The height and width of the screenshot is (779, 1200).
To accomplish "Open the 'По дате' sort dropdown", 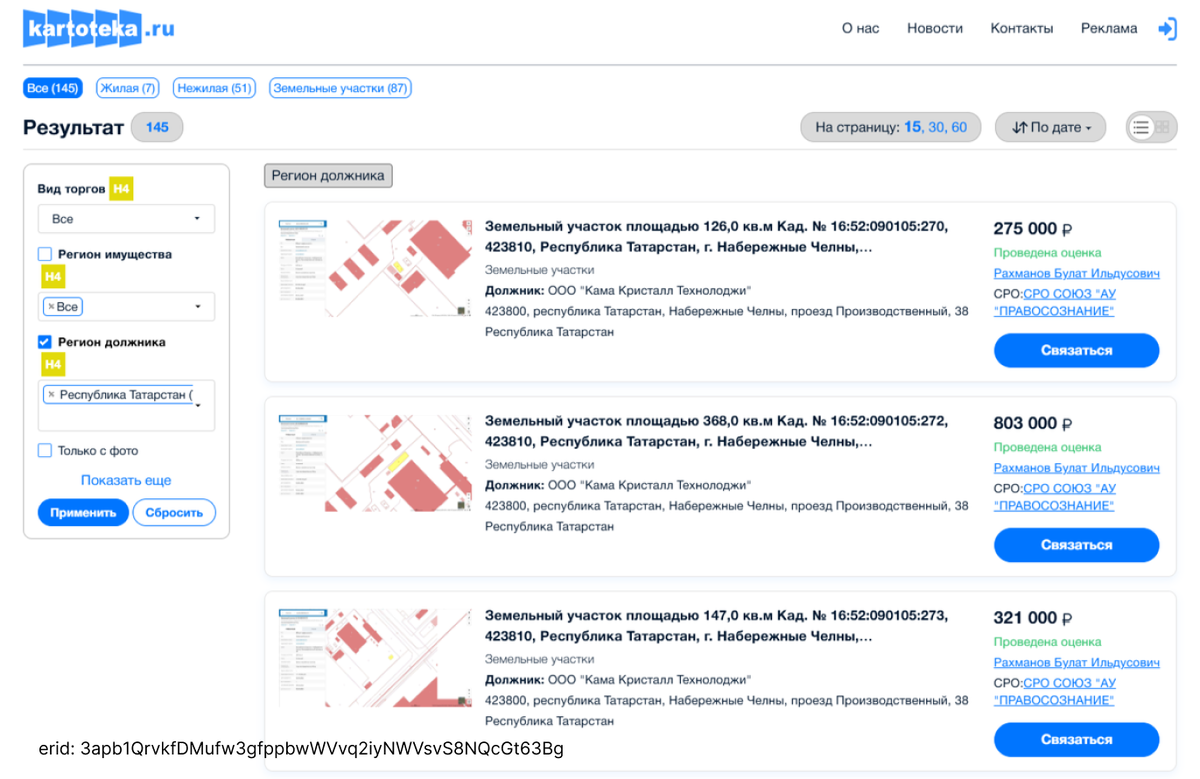I will (x=1050, y=127).
